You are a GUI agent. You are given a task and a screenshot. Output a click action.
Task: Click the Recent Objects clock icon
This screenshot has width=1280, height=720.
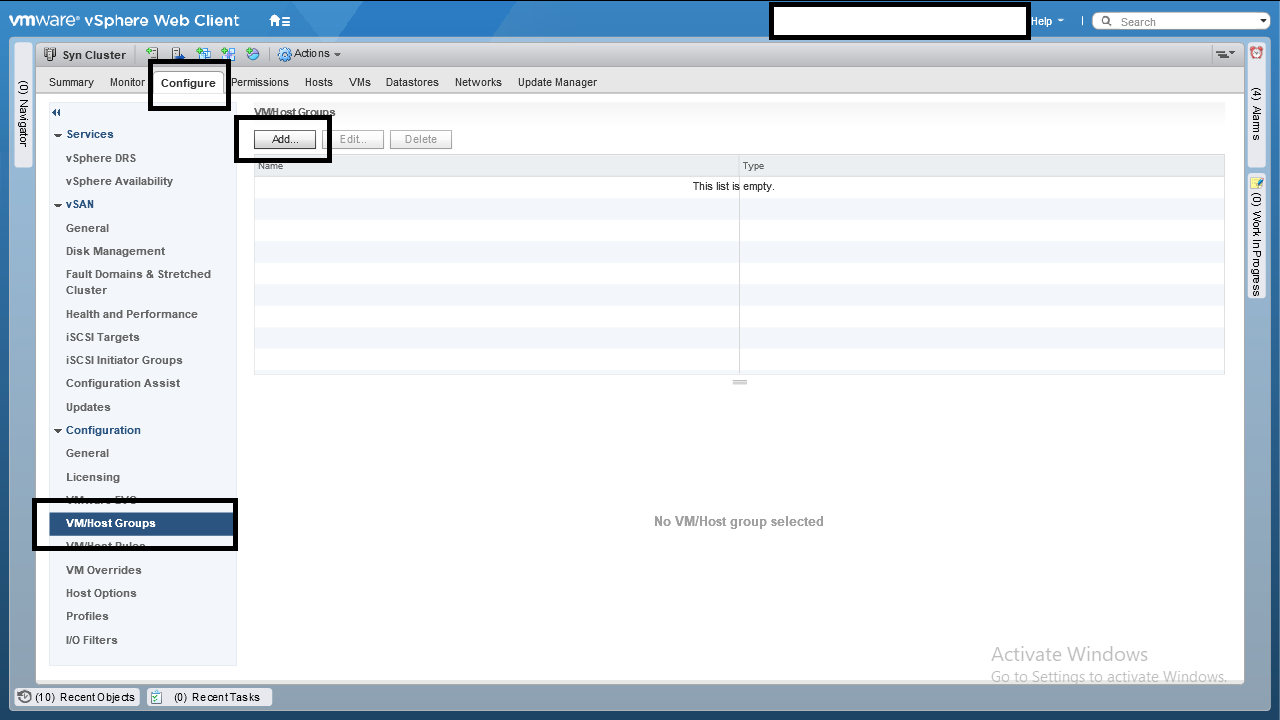(x=25, y=697)
